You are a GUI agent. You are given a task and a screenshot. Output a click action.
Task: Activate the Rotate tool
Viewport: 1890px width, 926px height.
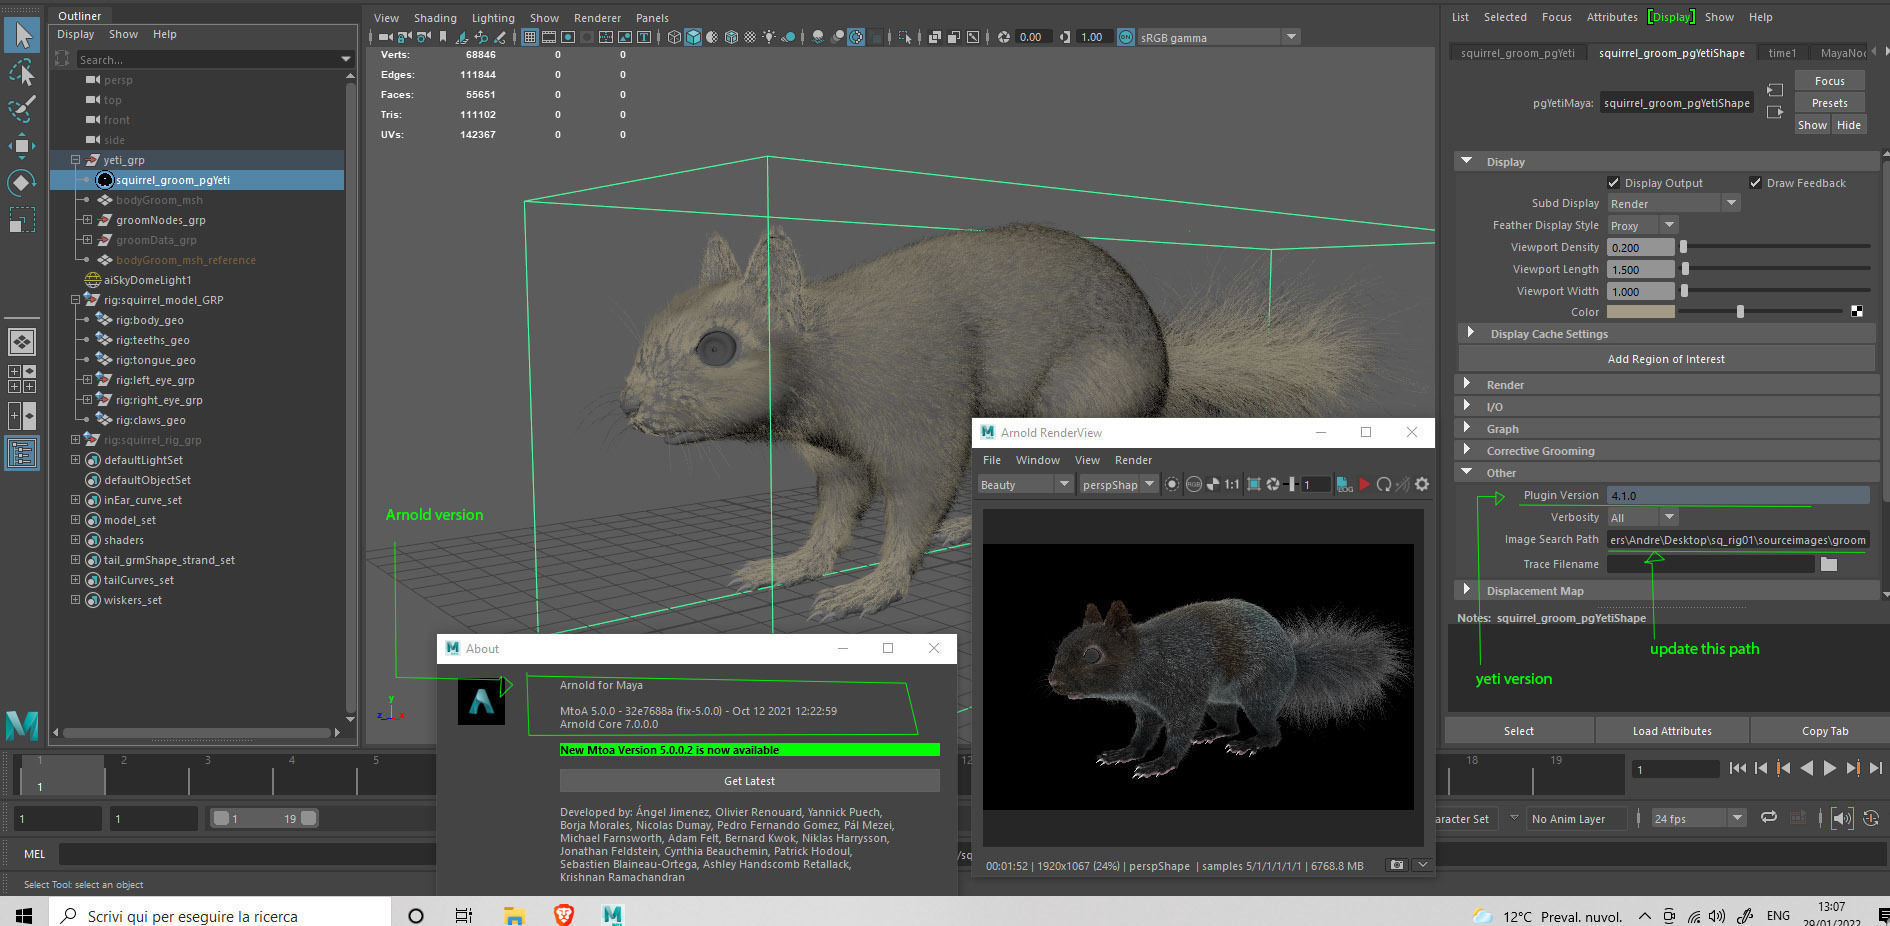[22, 183]
